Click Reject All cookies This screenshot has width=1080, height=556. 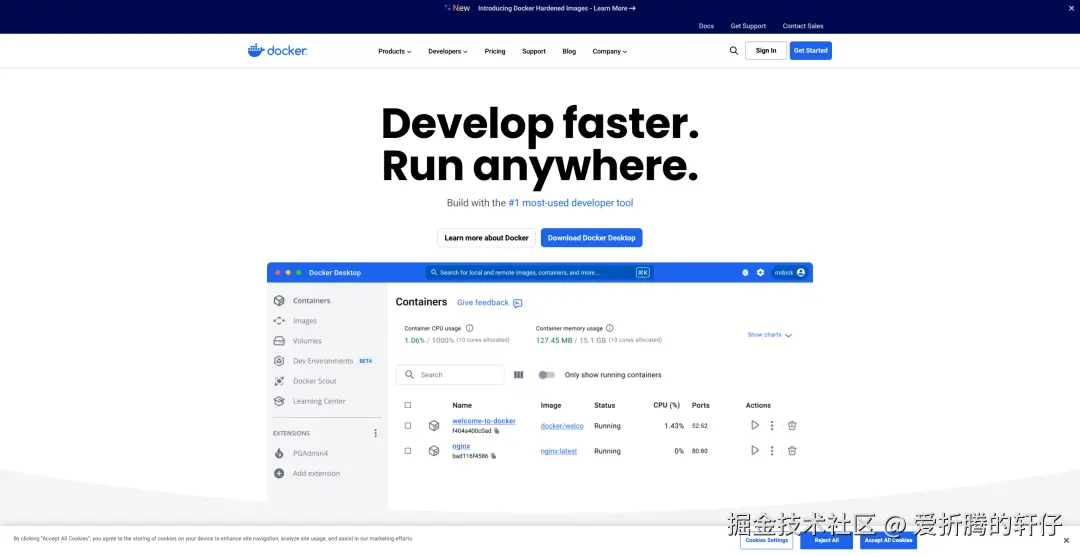[827, 540]
